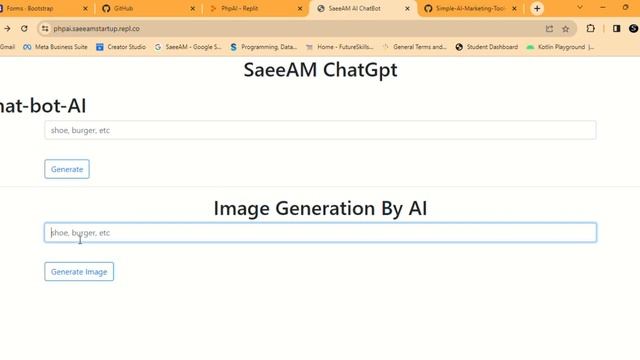This screenshot has width=640, height=360.
Task: Open the Programming, Data... bookmark
Action: (264, 47)
